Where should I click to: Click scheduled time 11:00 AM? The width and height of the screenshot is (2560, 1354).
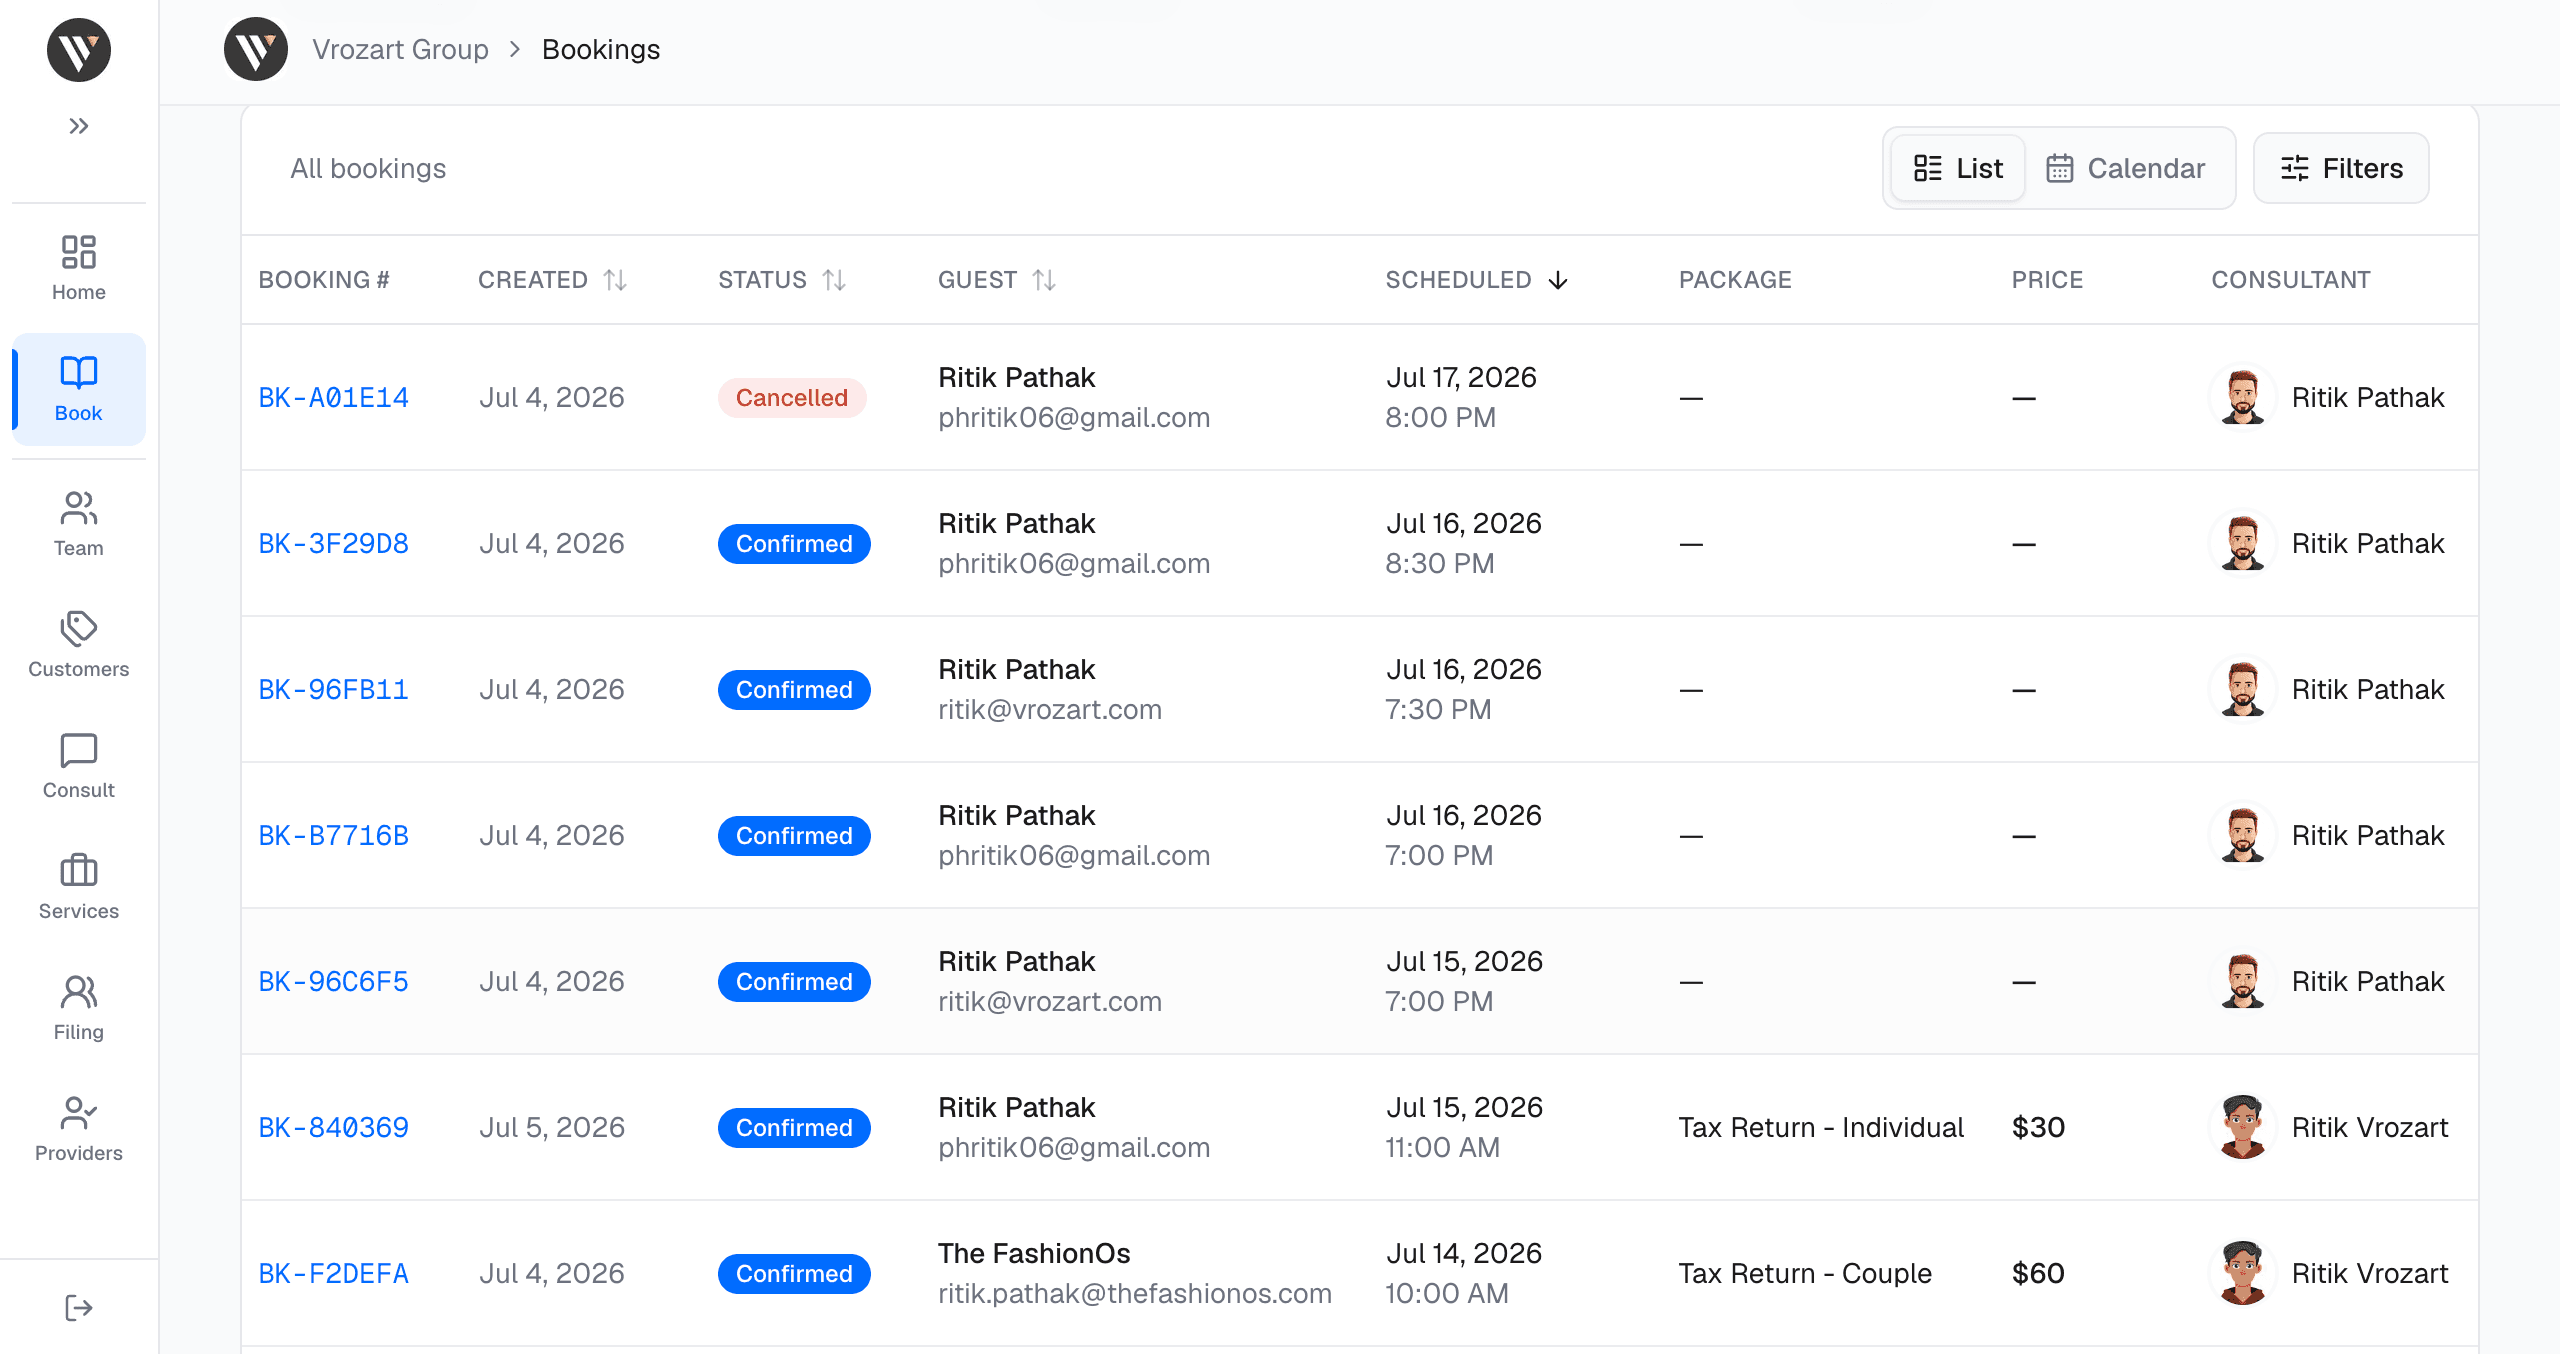pos(1442,1148)
